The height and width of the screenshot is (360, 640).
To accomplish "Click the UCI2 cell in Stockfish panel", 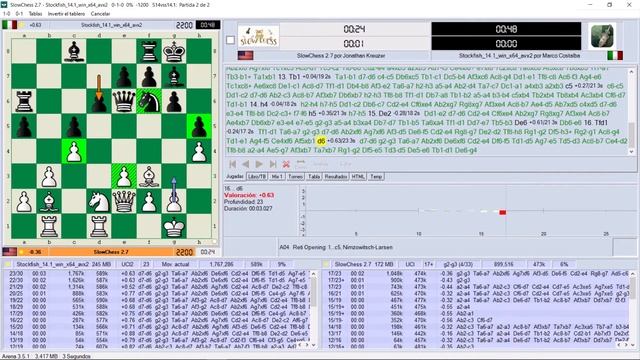I will coord(127,264).
